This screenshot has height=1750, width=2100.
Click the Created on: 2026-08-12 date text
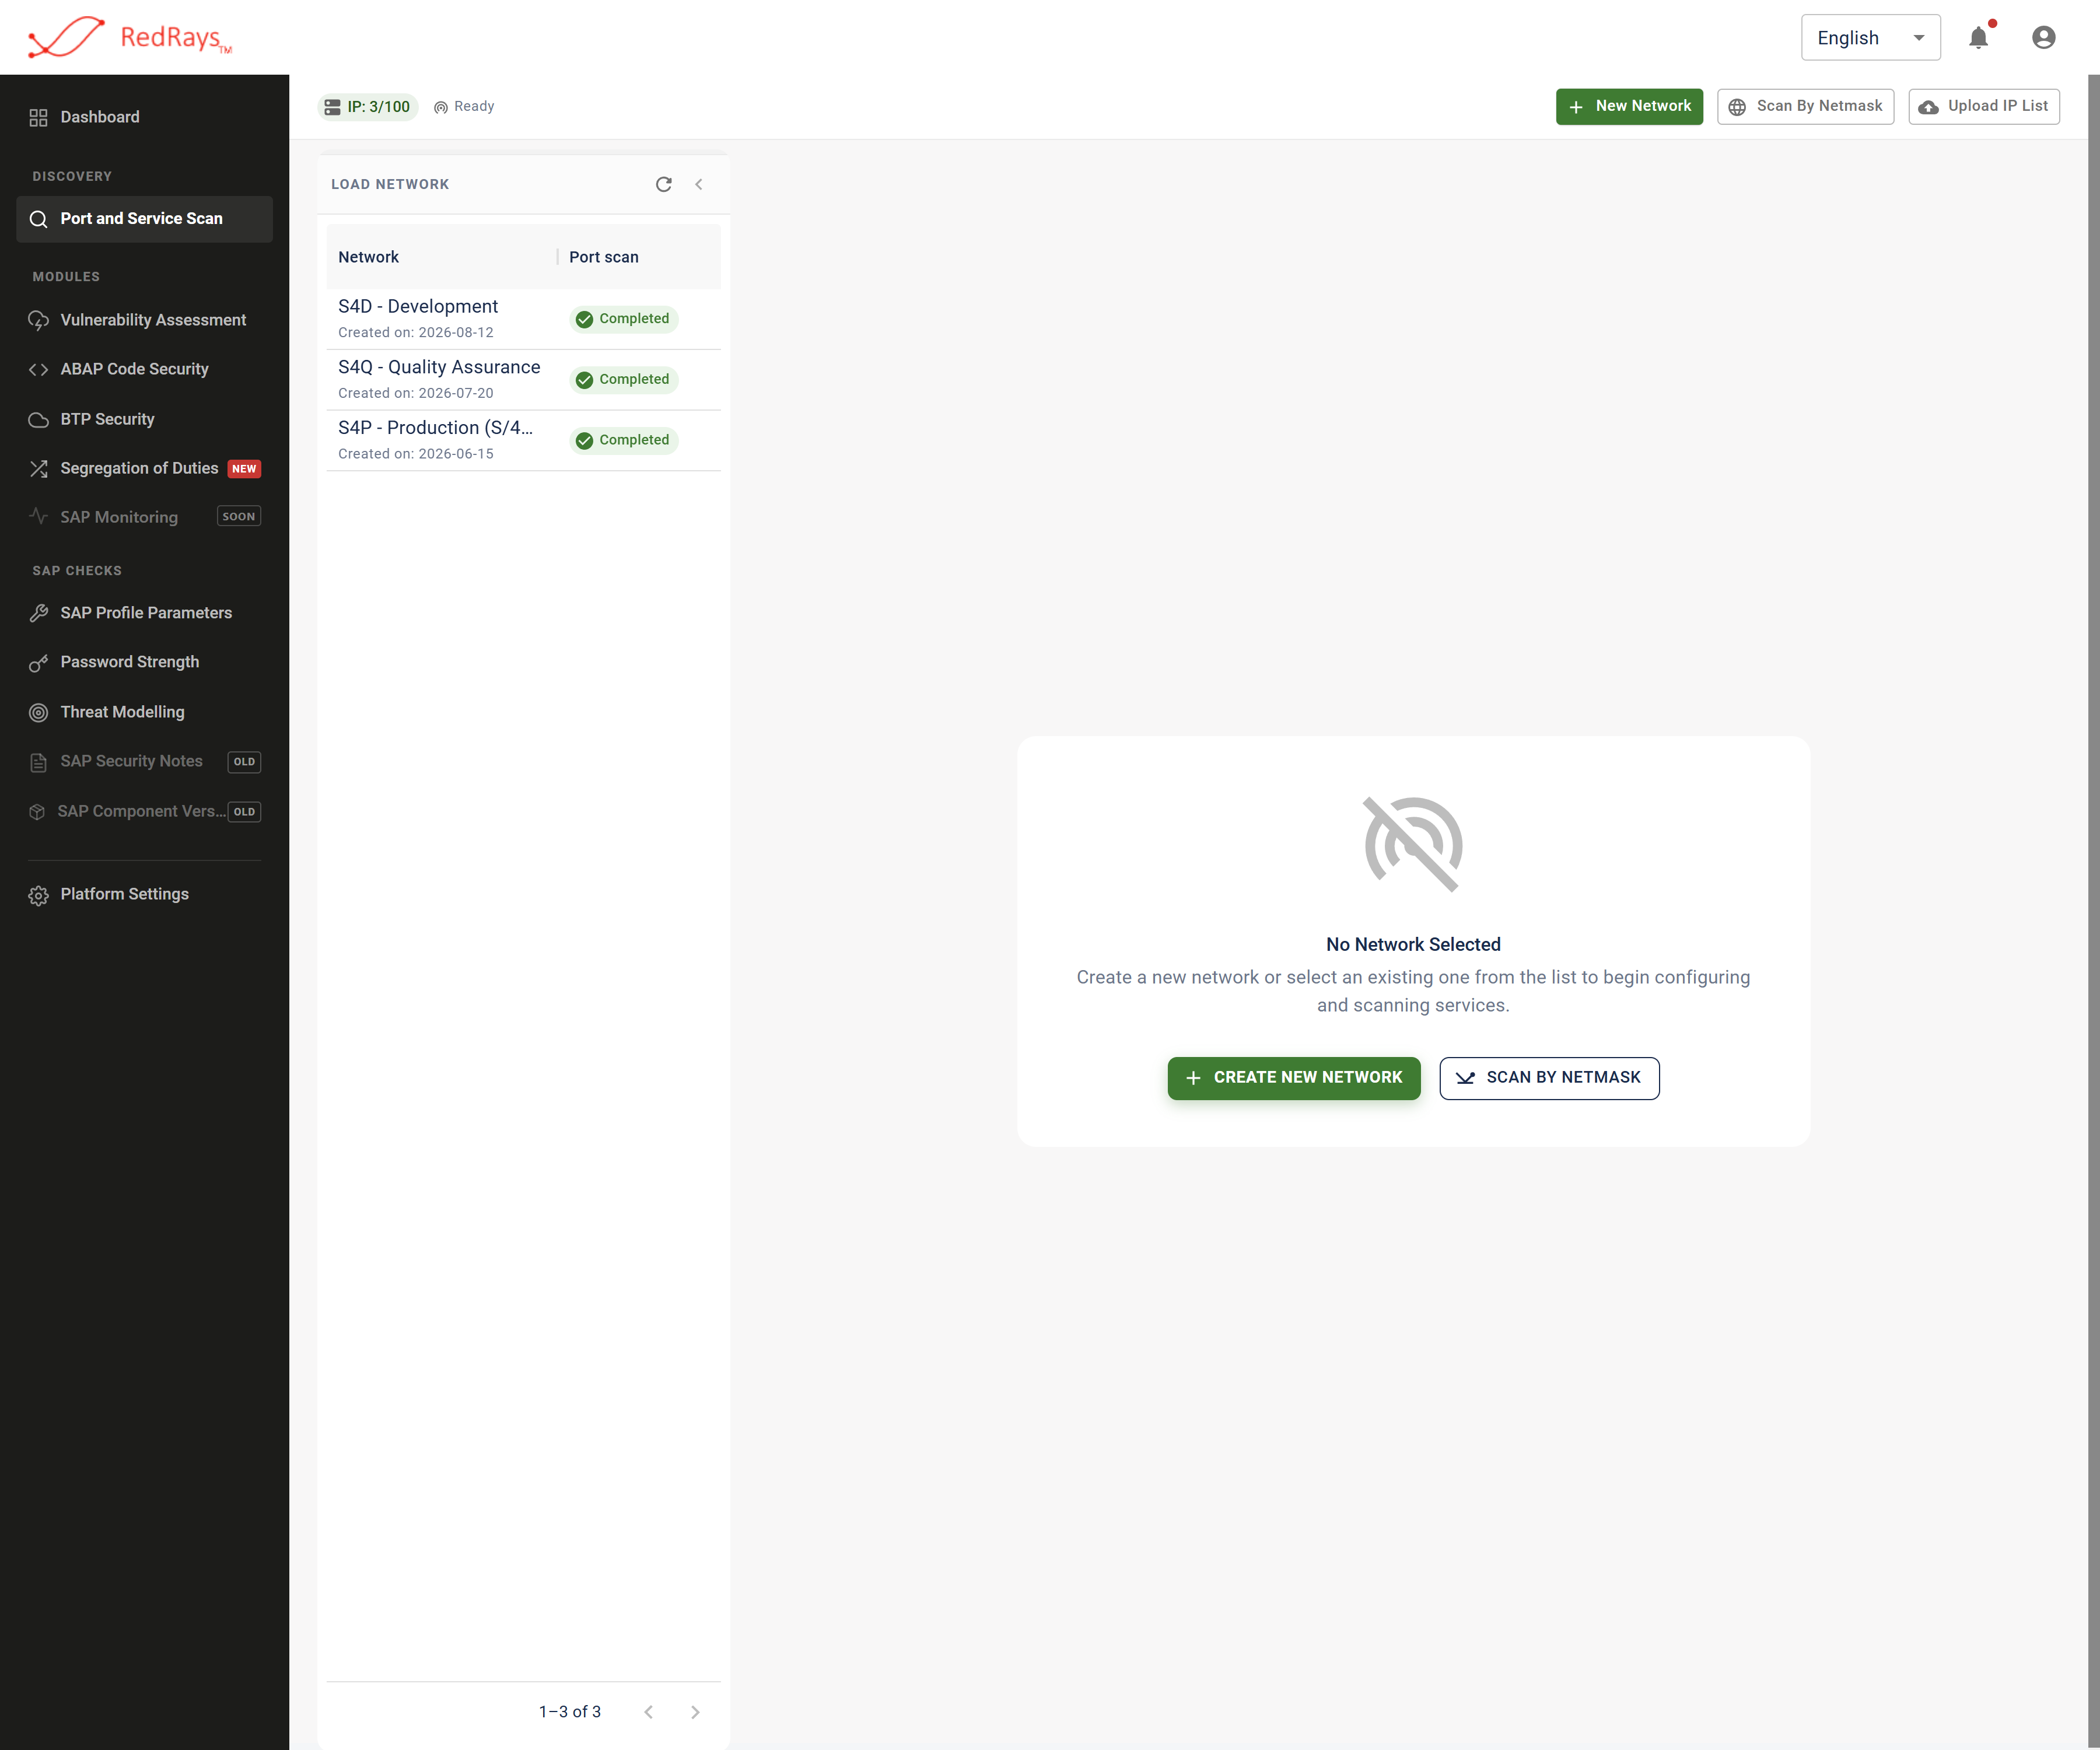[x=415, y=333]
